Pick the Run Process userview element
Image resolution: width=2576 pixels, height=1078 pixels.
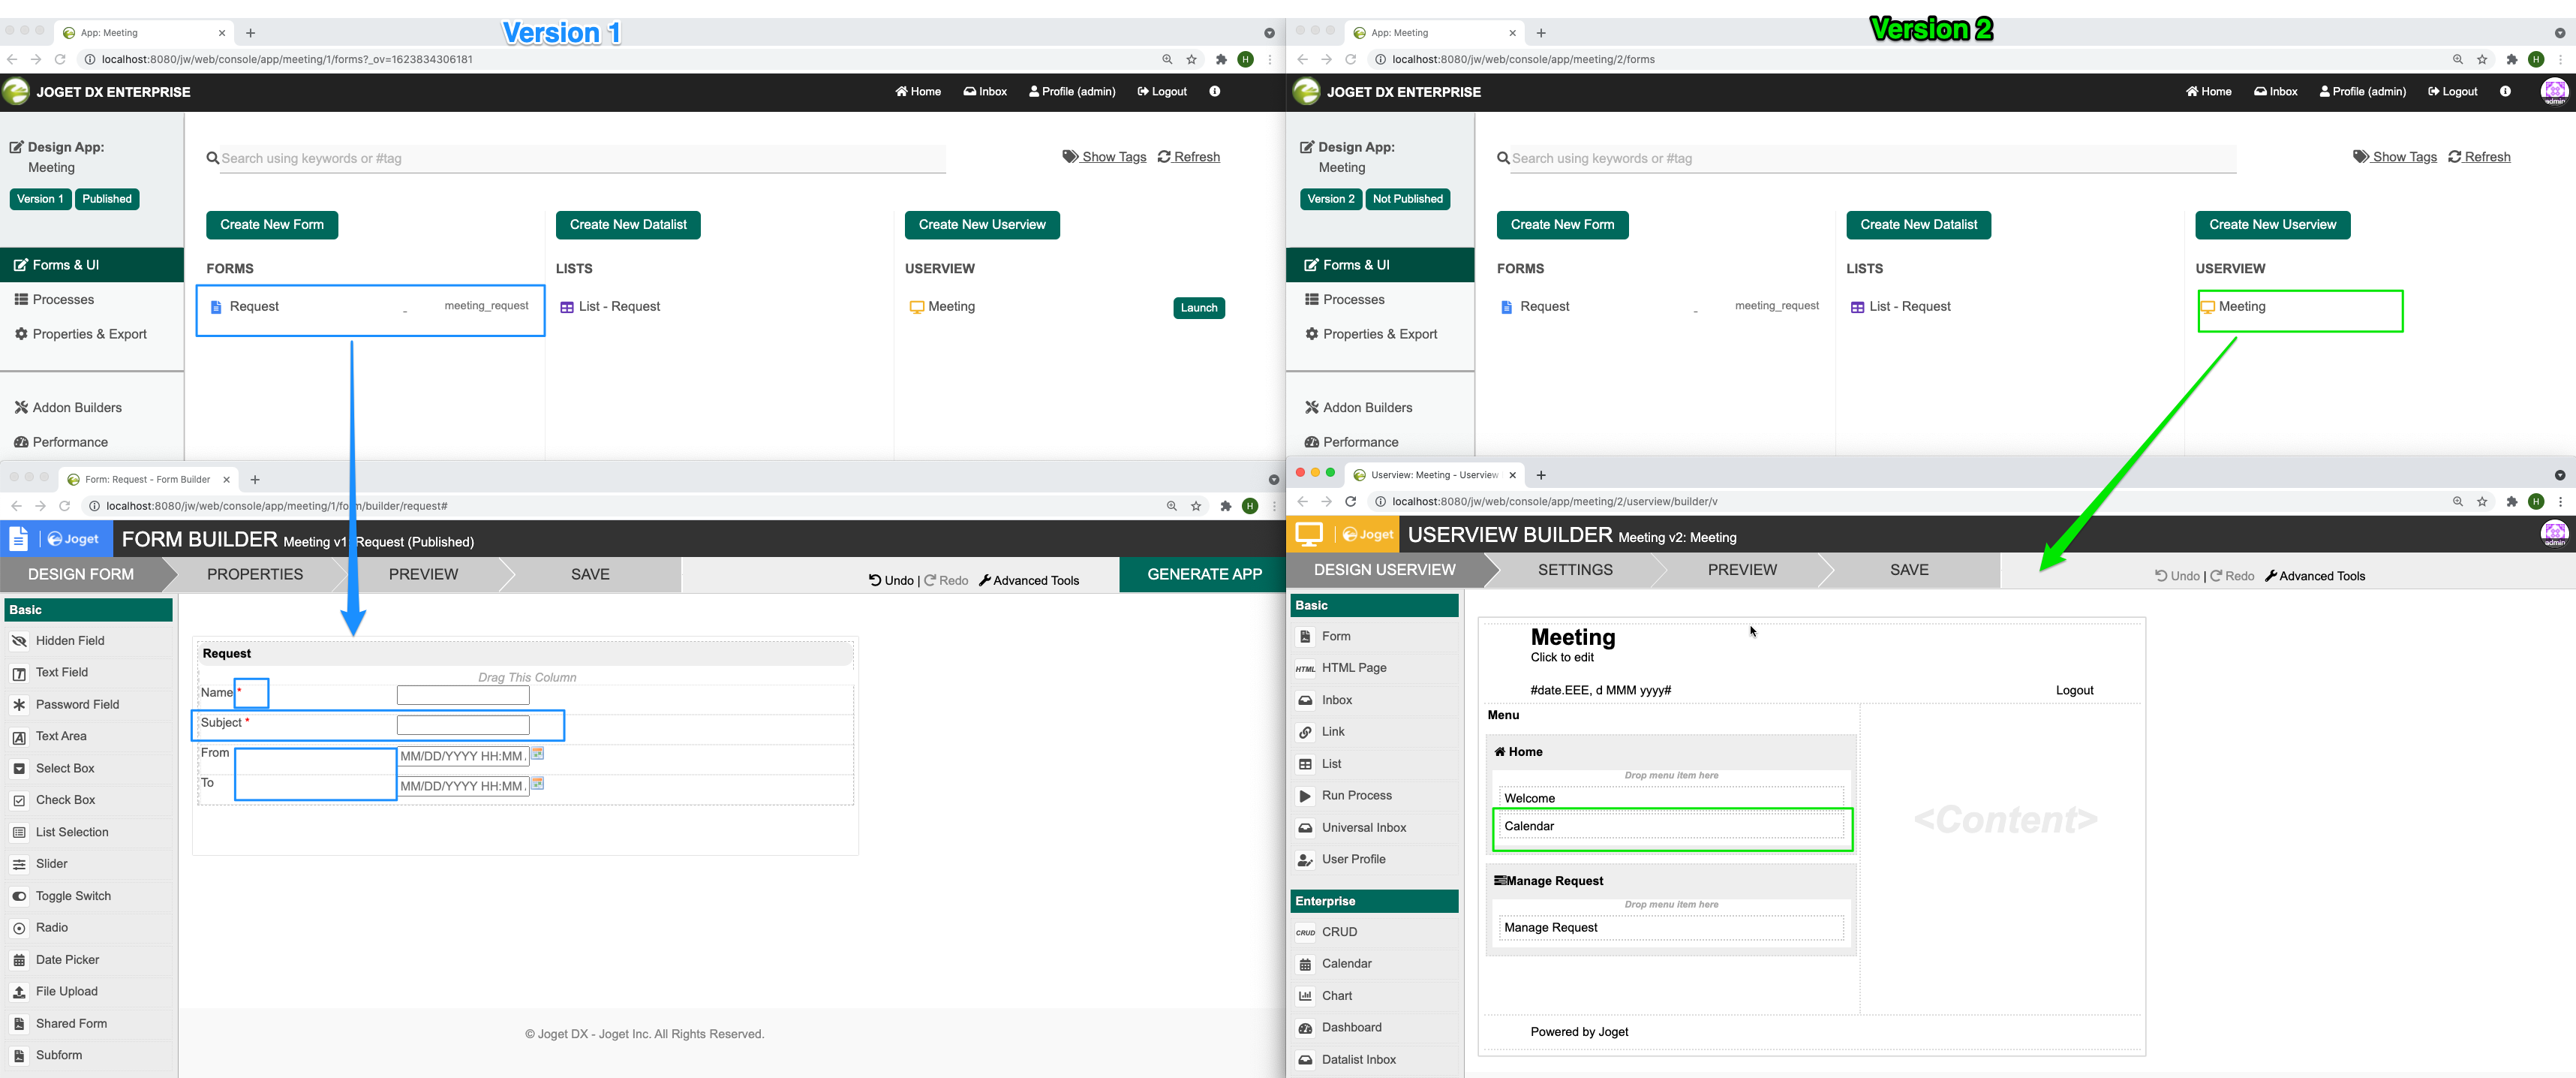(x=1356, y=796)
